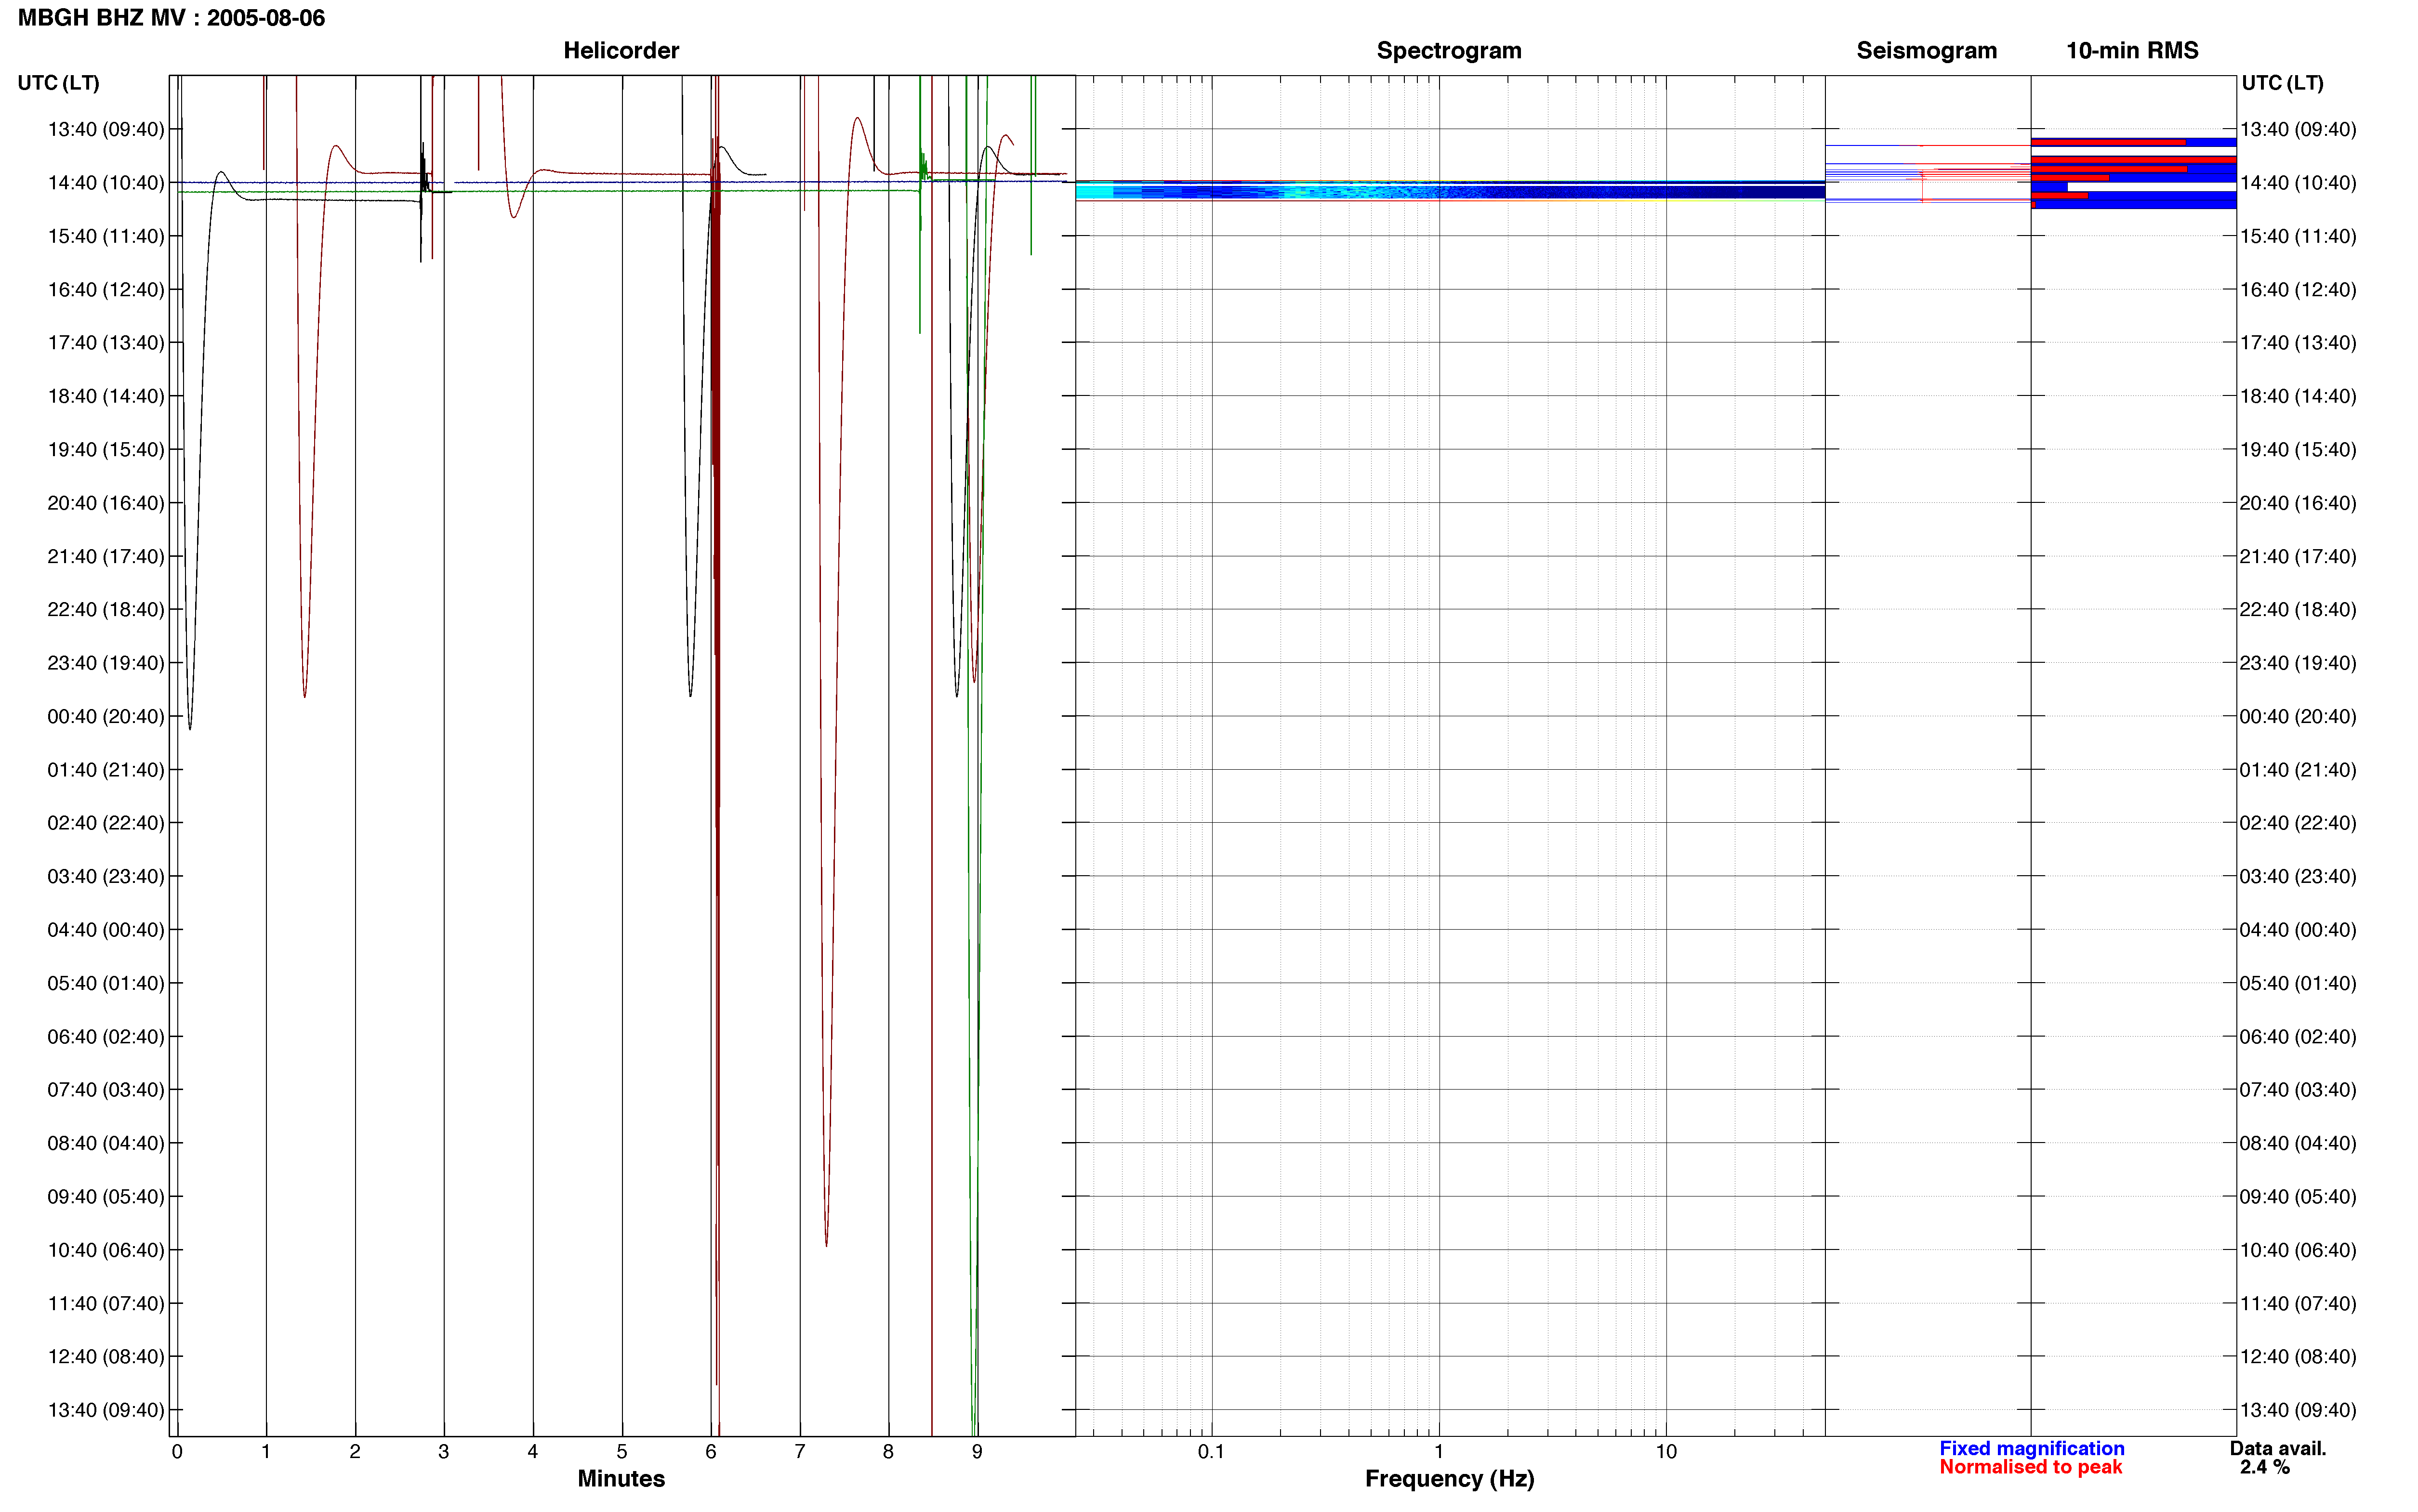Click the right '12:40 (08:40)' time label
Image resolution: width=2418 pixels, height=1512 pixels.
coord(2298,1357)
